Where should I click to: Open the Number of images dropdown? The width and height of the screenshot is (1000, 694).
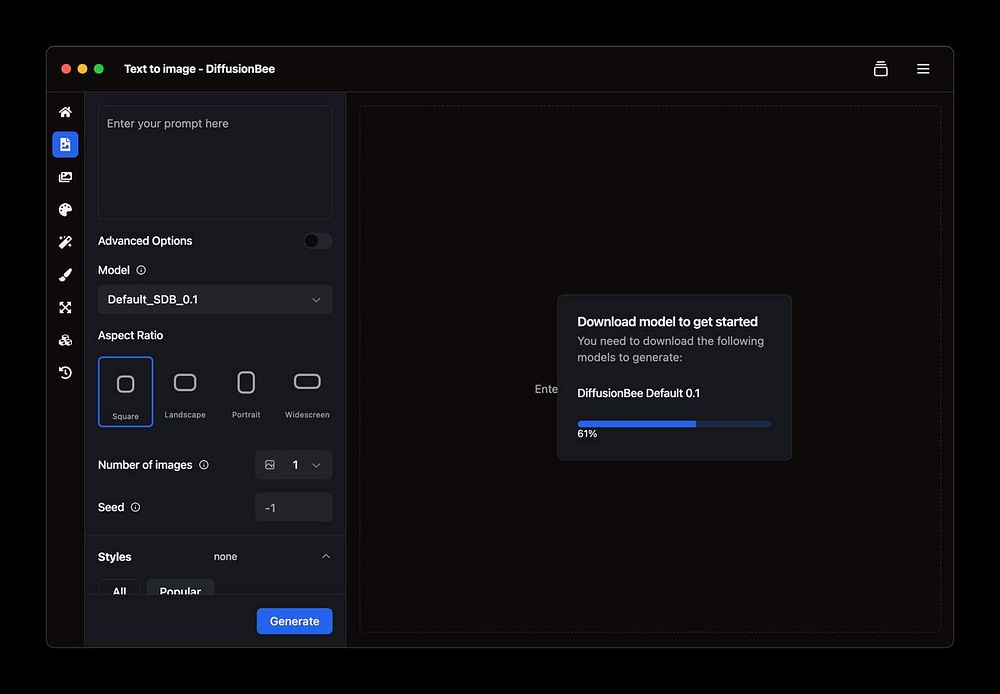tap(293, 465)
